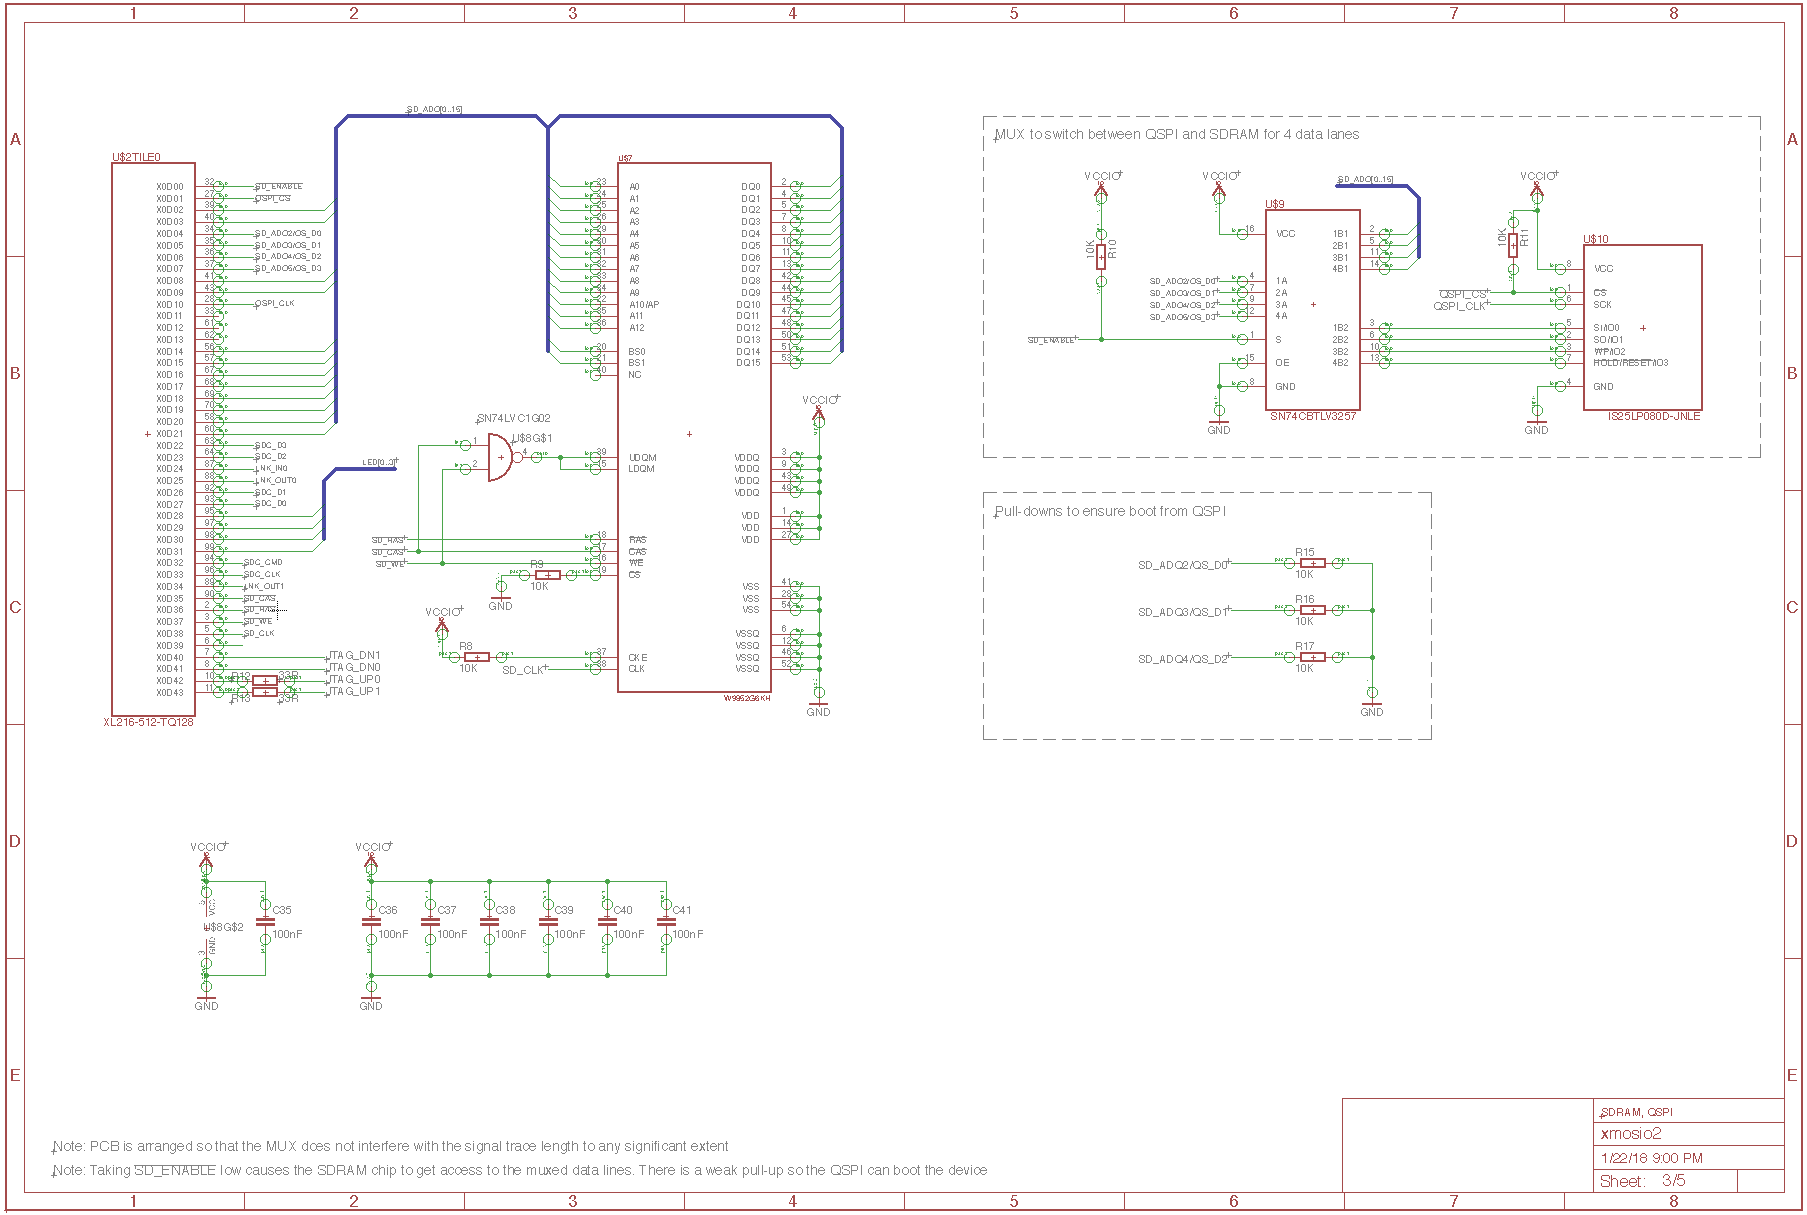
Task: Click GND symbol under SDRAM VSSQ pins
Action: click(x=818, y=707)
